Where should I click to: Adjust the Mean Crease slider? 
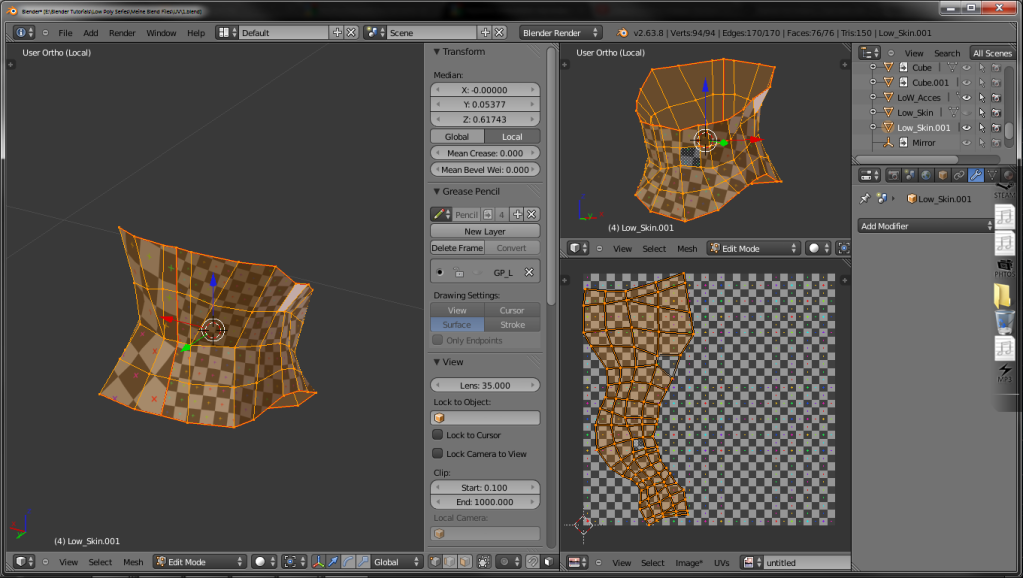485,153
